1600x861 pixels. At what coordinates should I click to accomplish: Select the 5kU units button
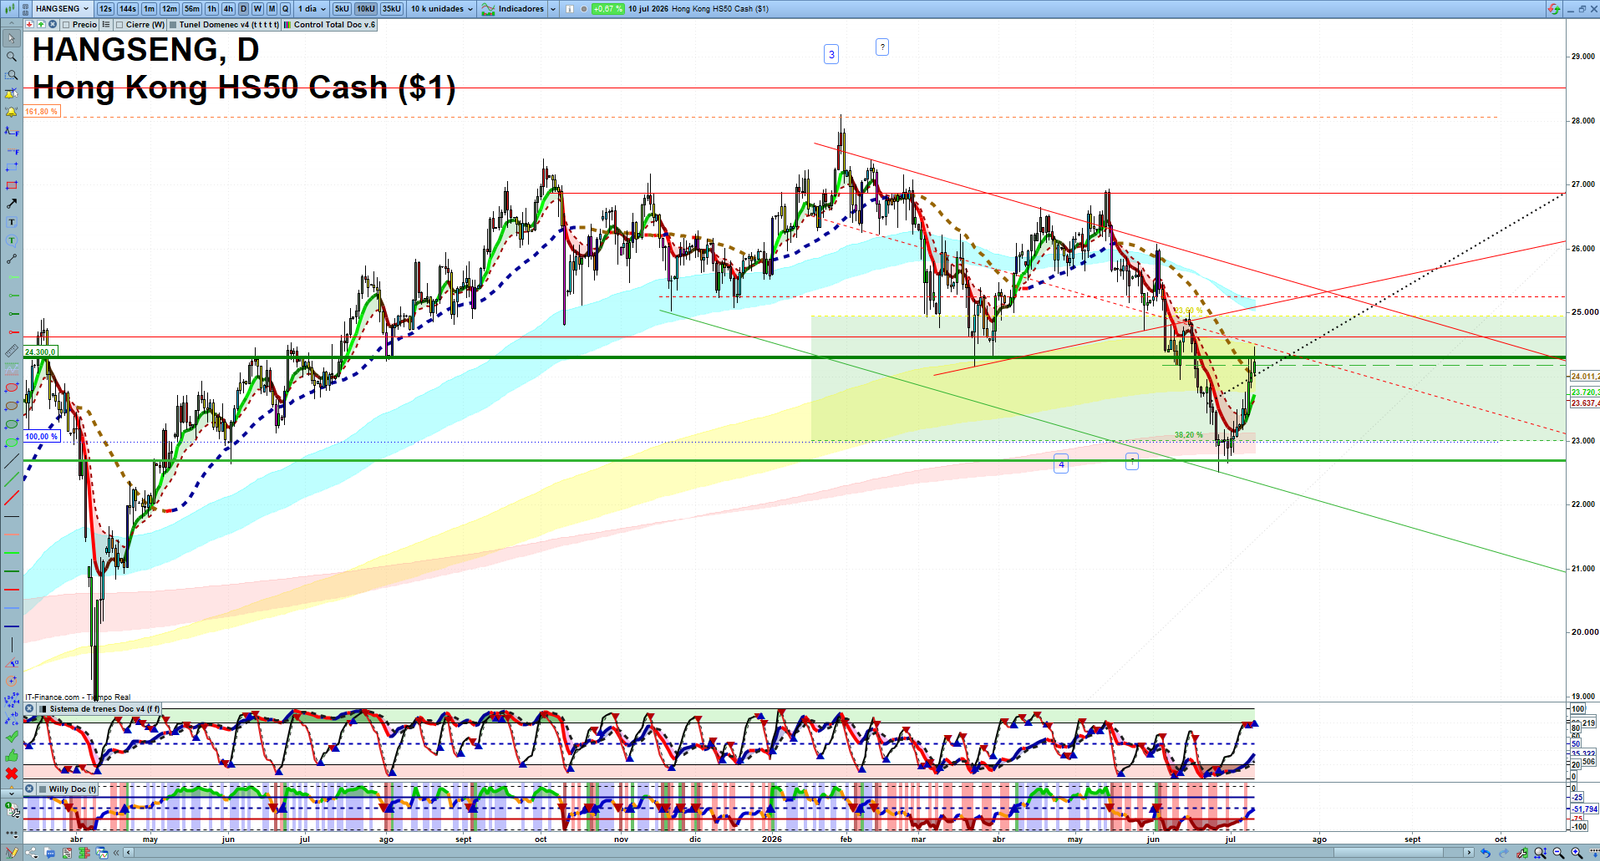pyautogui.click(x=342, y=9)
